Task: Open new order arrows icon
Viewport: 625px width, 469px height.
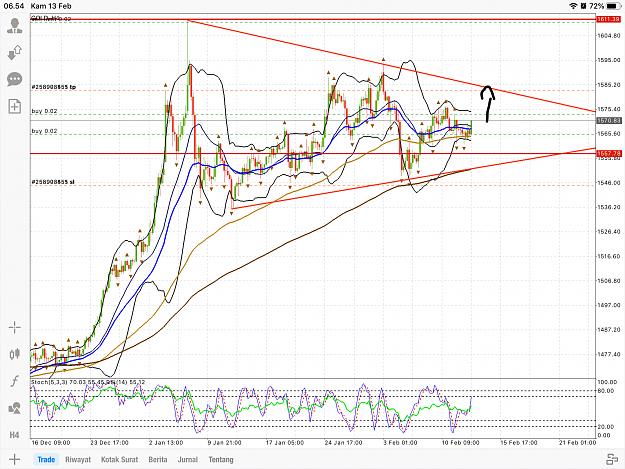Action: [14, 53]
